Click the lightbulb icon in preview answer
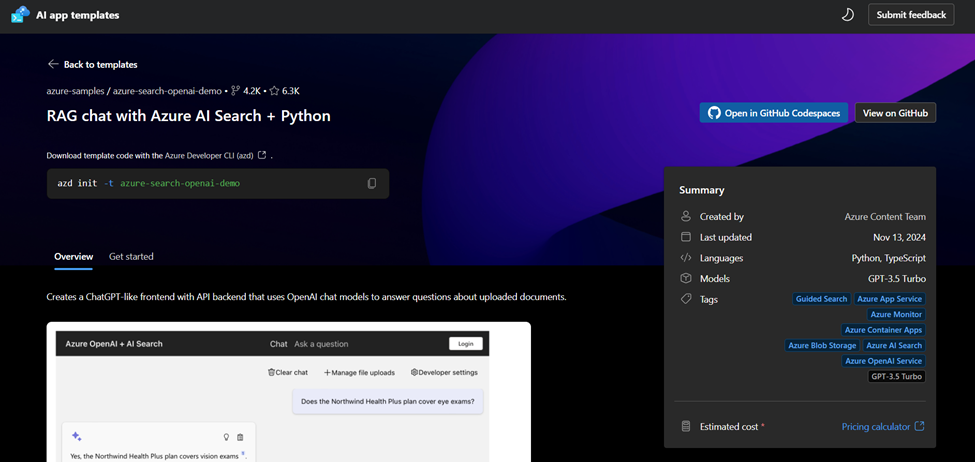Image resolution: width=975 pixels, height=462 pixels. (x=226, y=437)
